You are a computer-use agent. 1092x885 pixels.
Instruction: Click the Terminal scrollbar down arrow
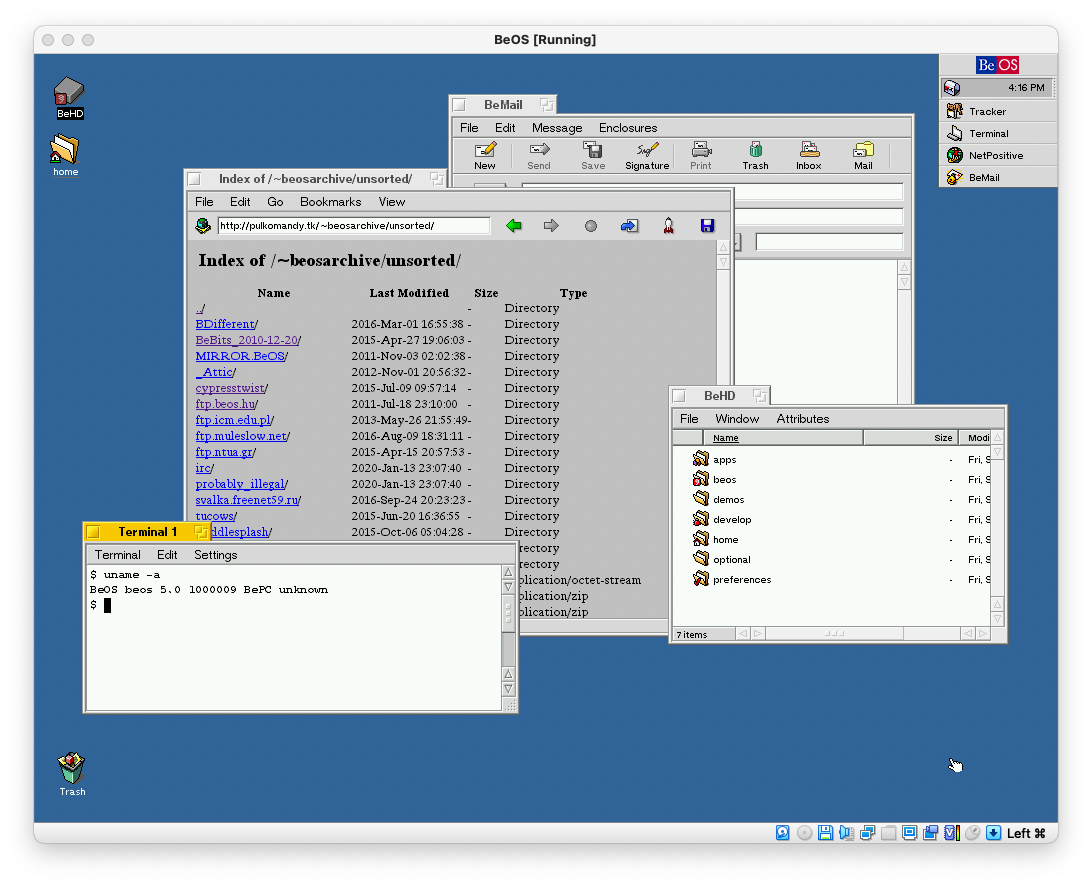(508, 689)
